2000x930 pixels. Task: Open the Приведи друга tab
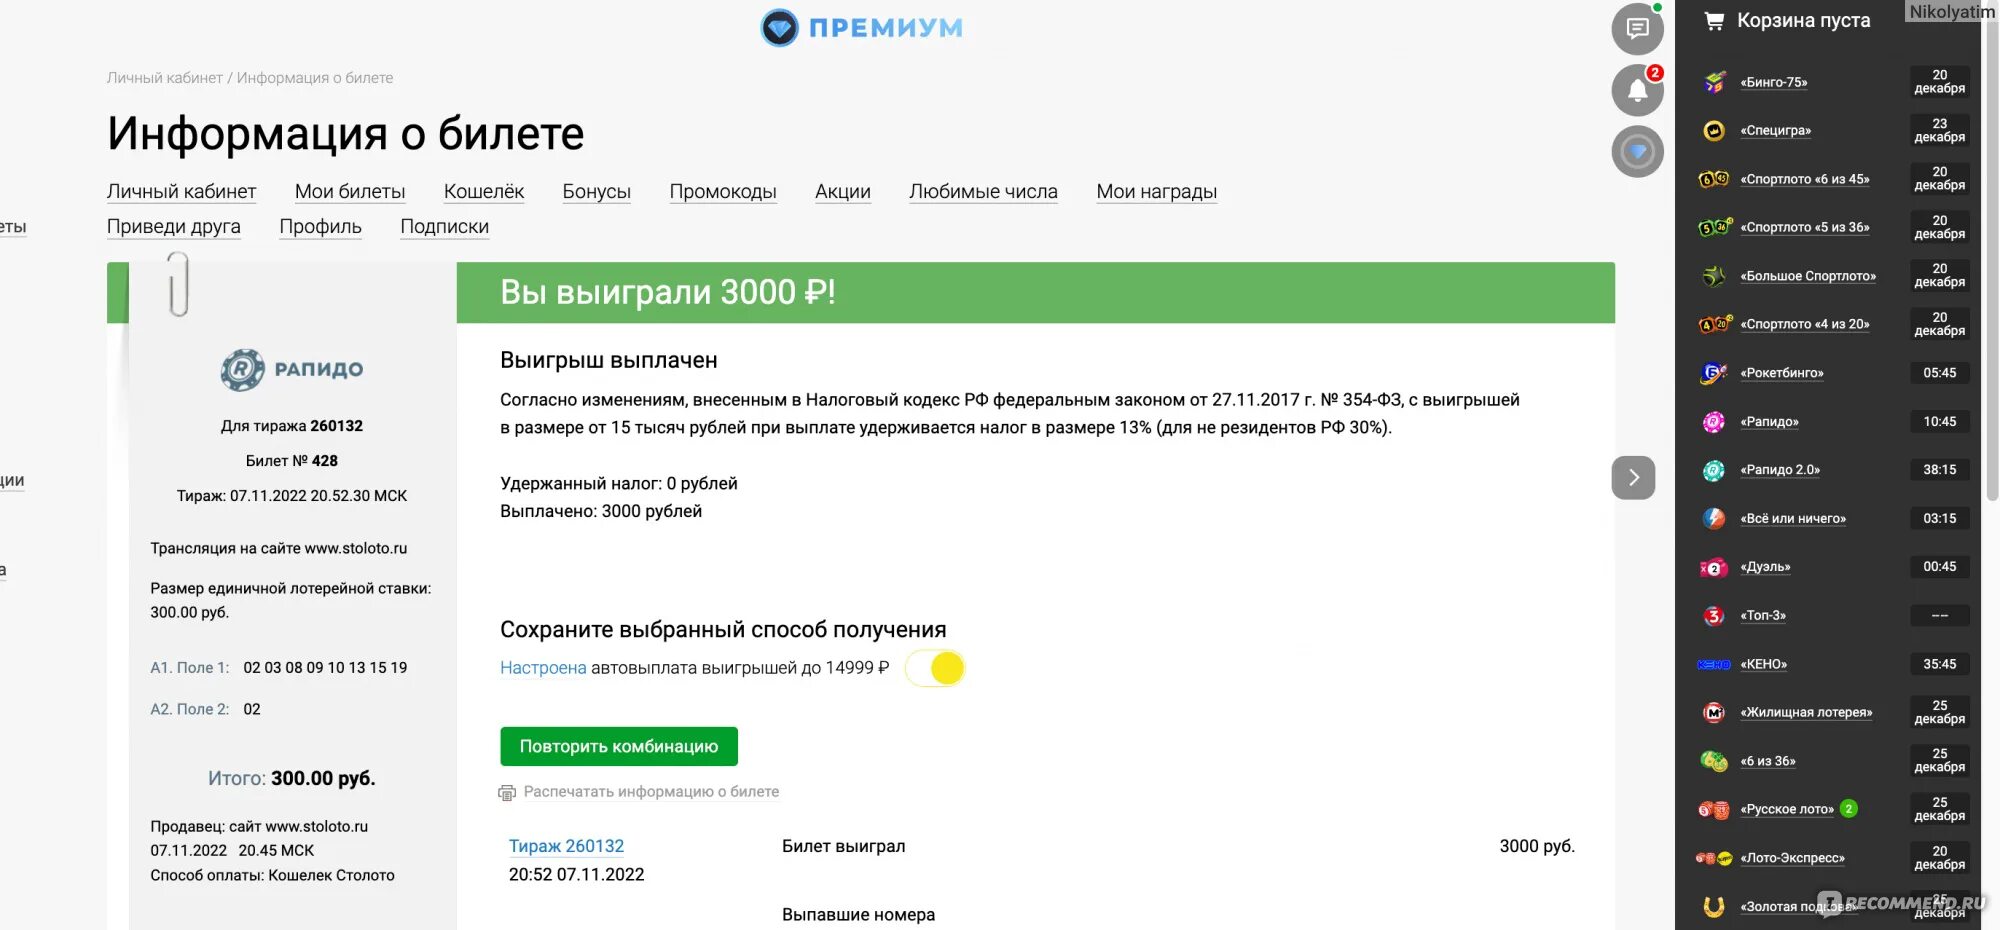(174, 226)
